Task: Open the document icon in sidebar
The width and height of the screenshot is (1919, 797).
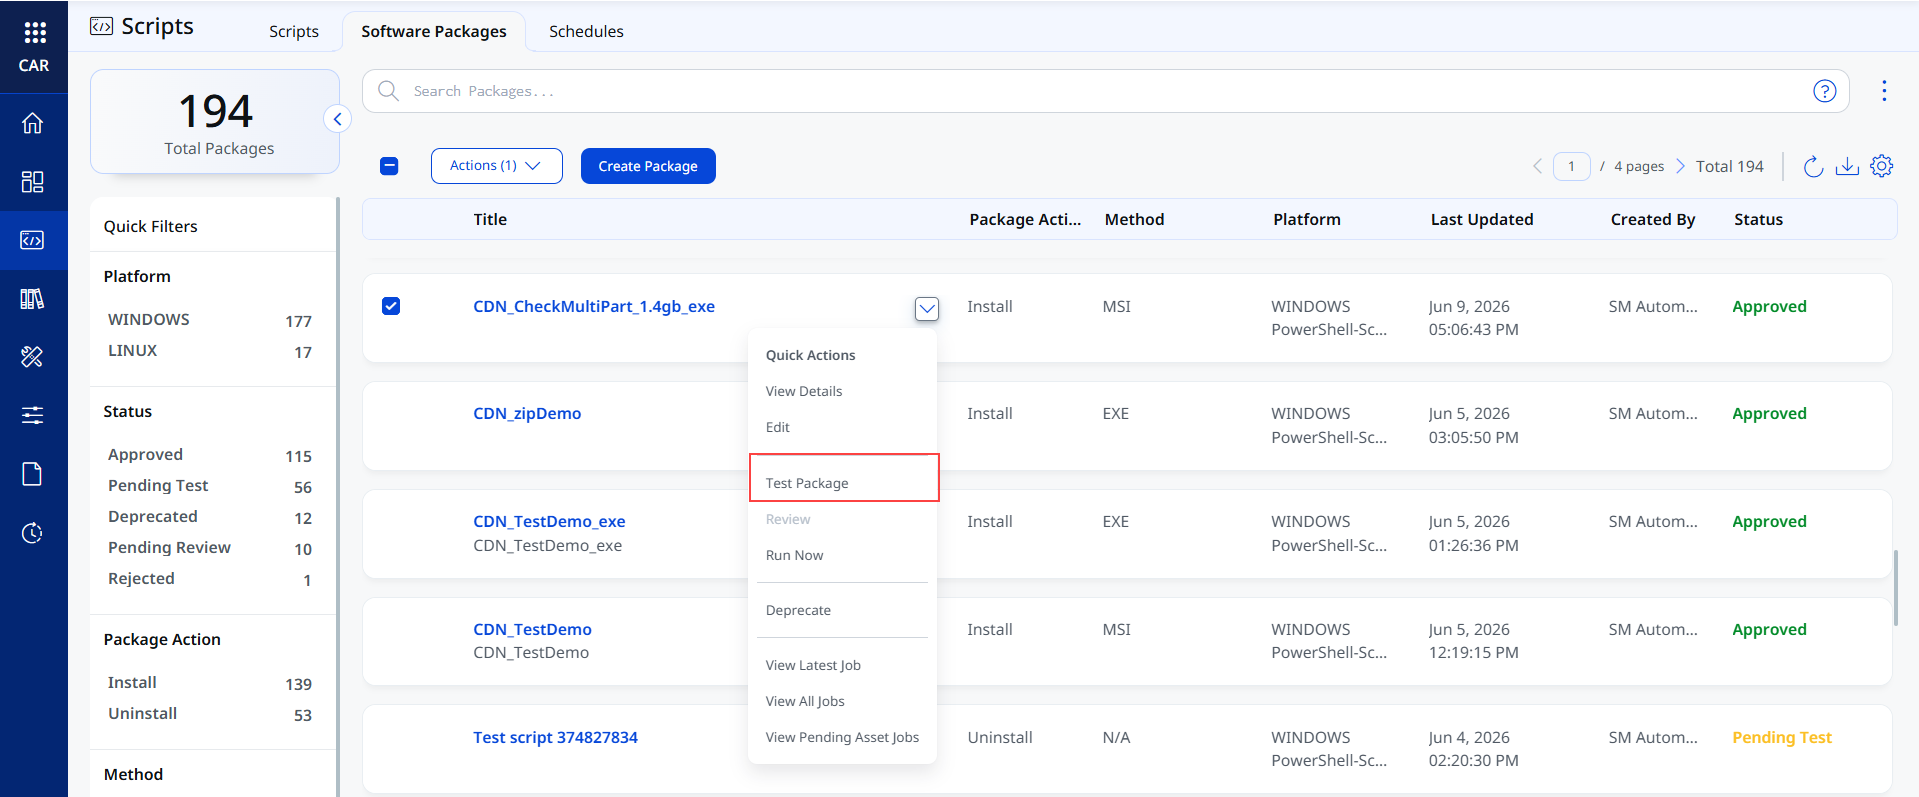Action: pyautogui.click(x=33, y=474)
